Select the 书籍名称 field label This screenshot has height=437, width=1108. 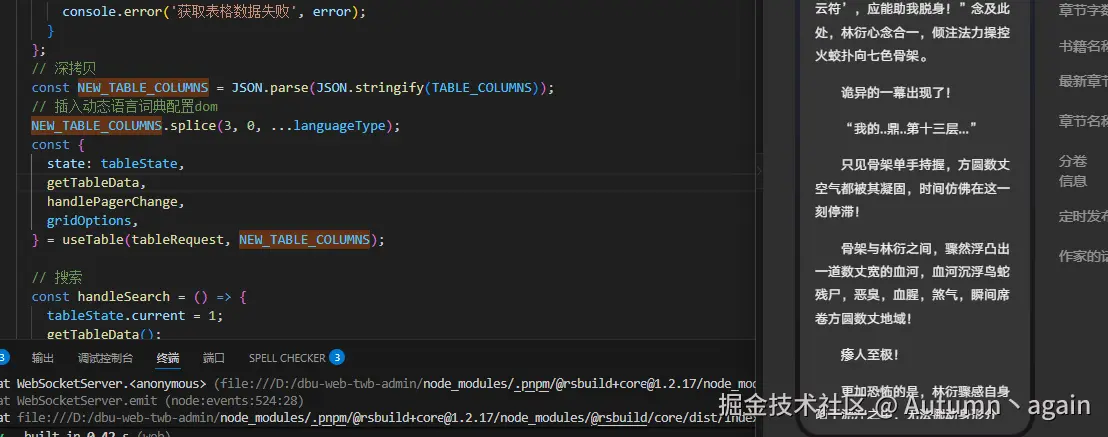point(1083,46)
